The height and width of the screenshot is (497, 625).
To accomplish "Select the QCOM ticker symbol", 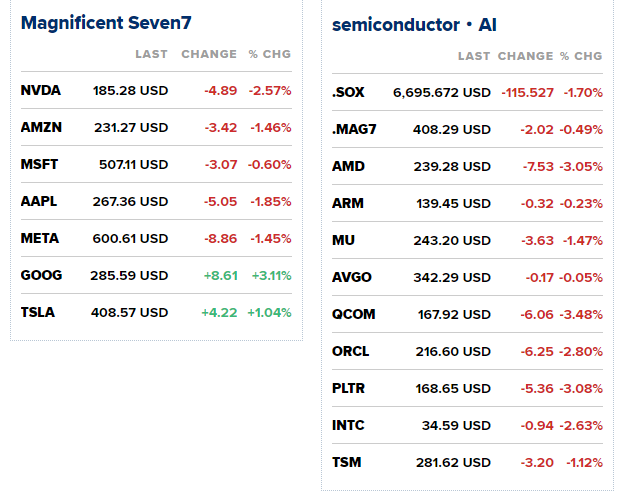I will (353, 314).
